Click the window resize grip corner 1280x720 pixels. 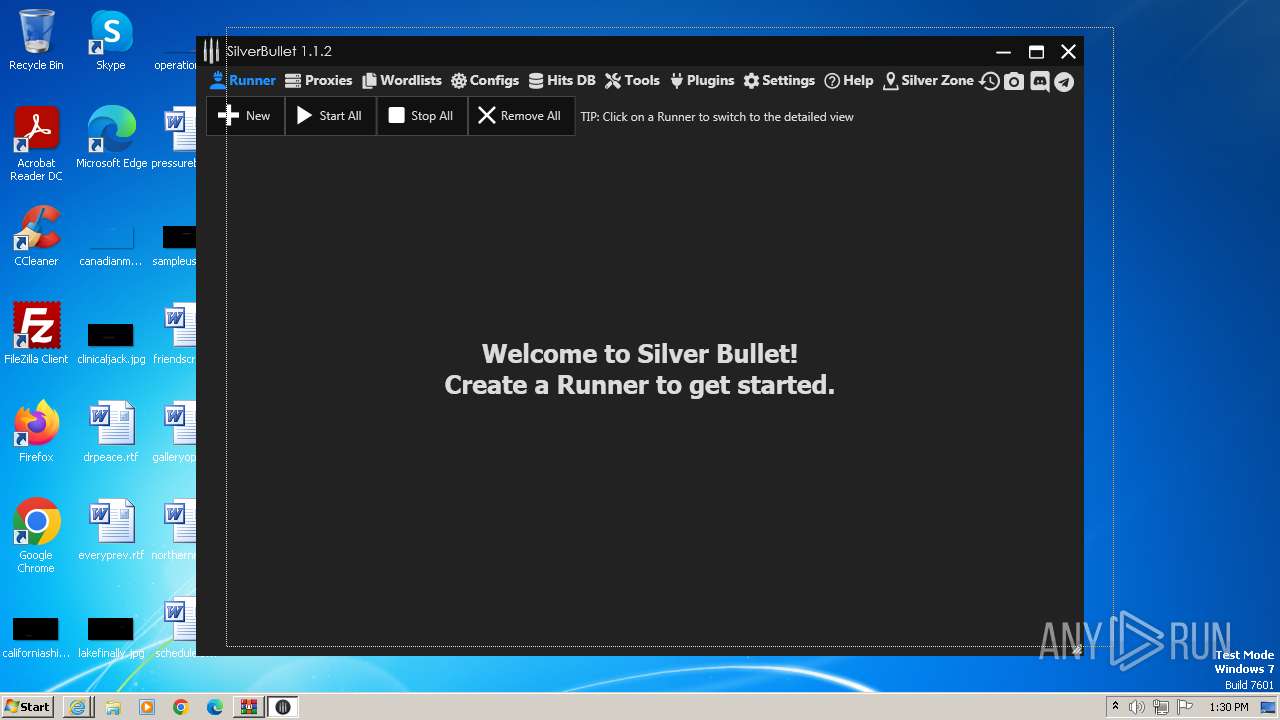(x=1077, y=650)
